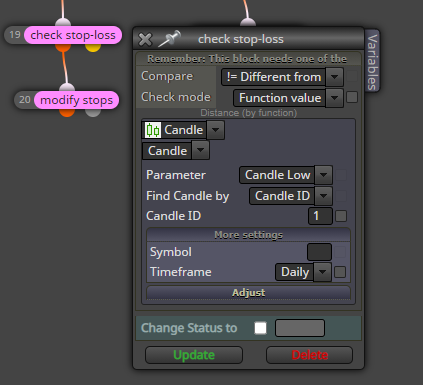Screen dimensions: 423x385
Task: Click gray output connector of modify stops node
Action: tap(93, 112)
